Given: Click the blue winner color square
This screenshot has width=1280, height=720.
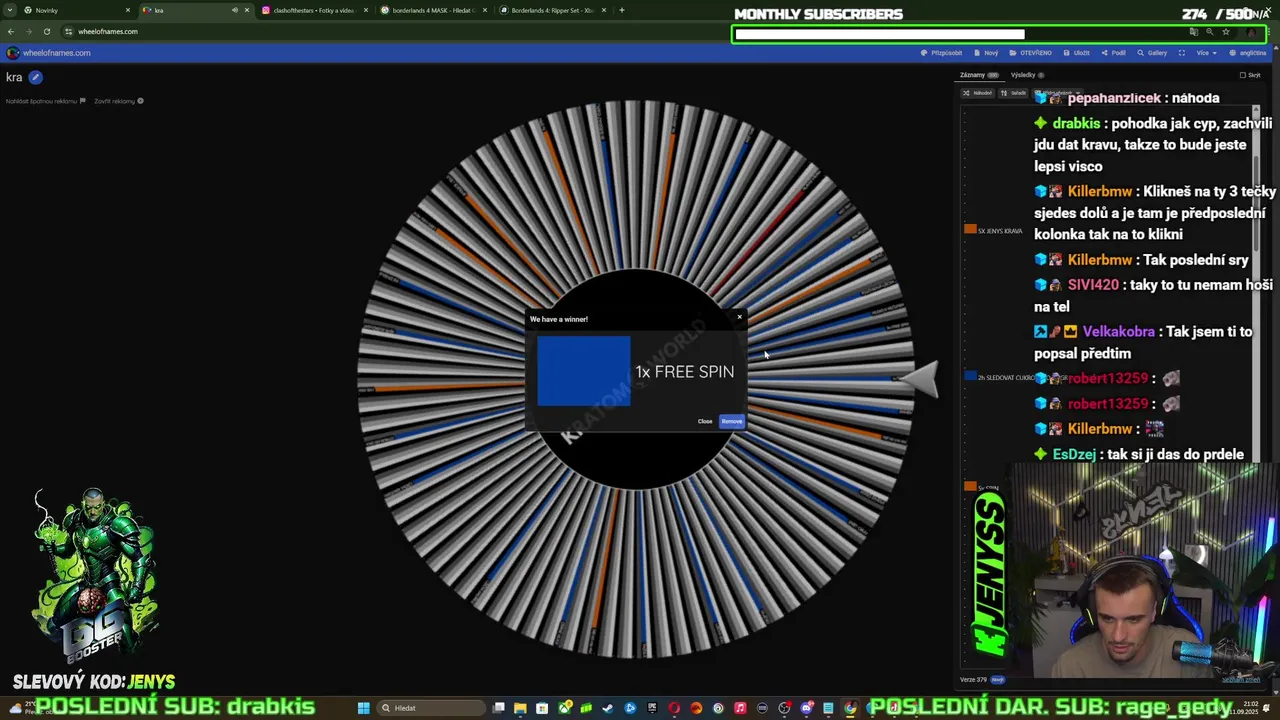Looking at the screenshot, I should [x=584, y=371].
